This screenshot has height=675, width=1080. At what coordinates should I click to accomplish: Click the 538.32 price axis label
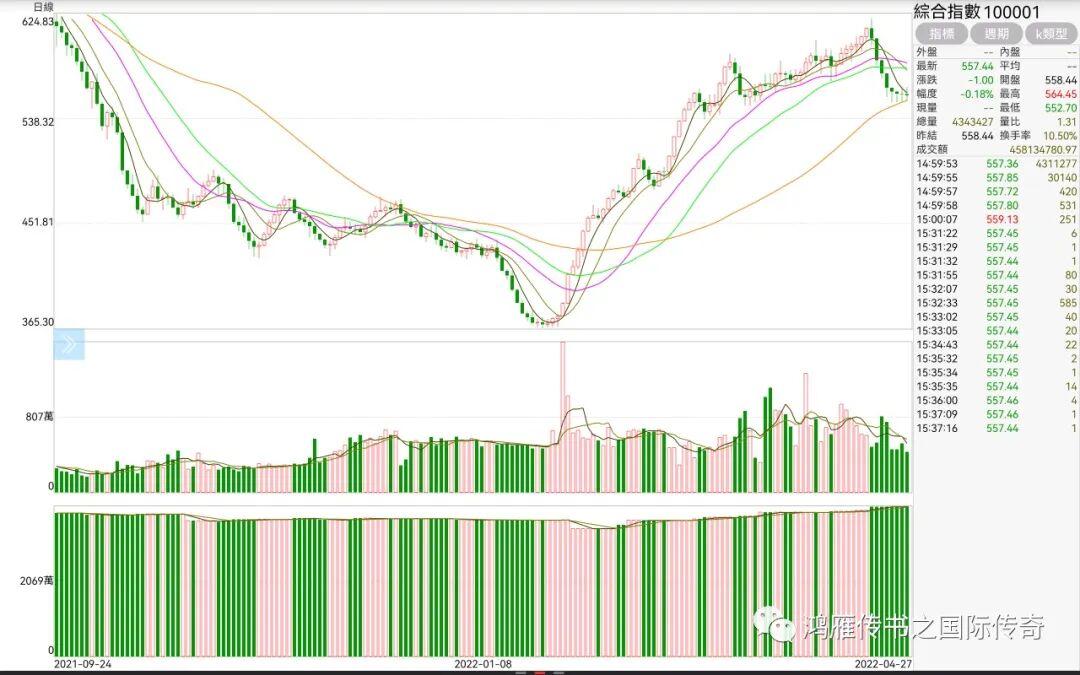[38, 122]
